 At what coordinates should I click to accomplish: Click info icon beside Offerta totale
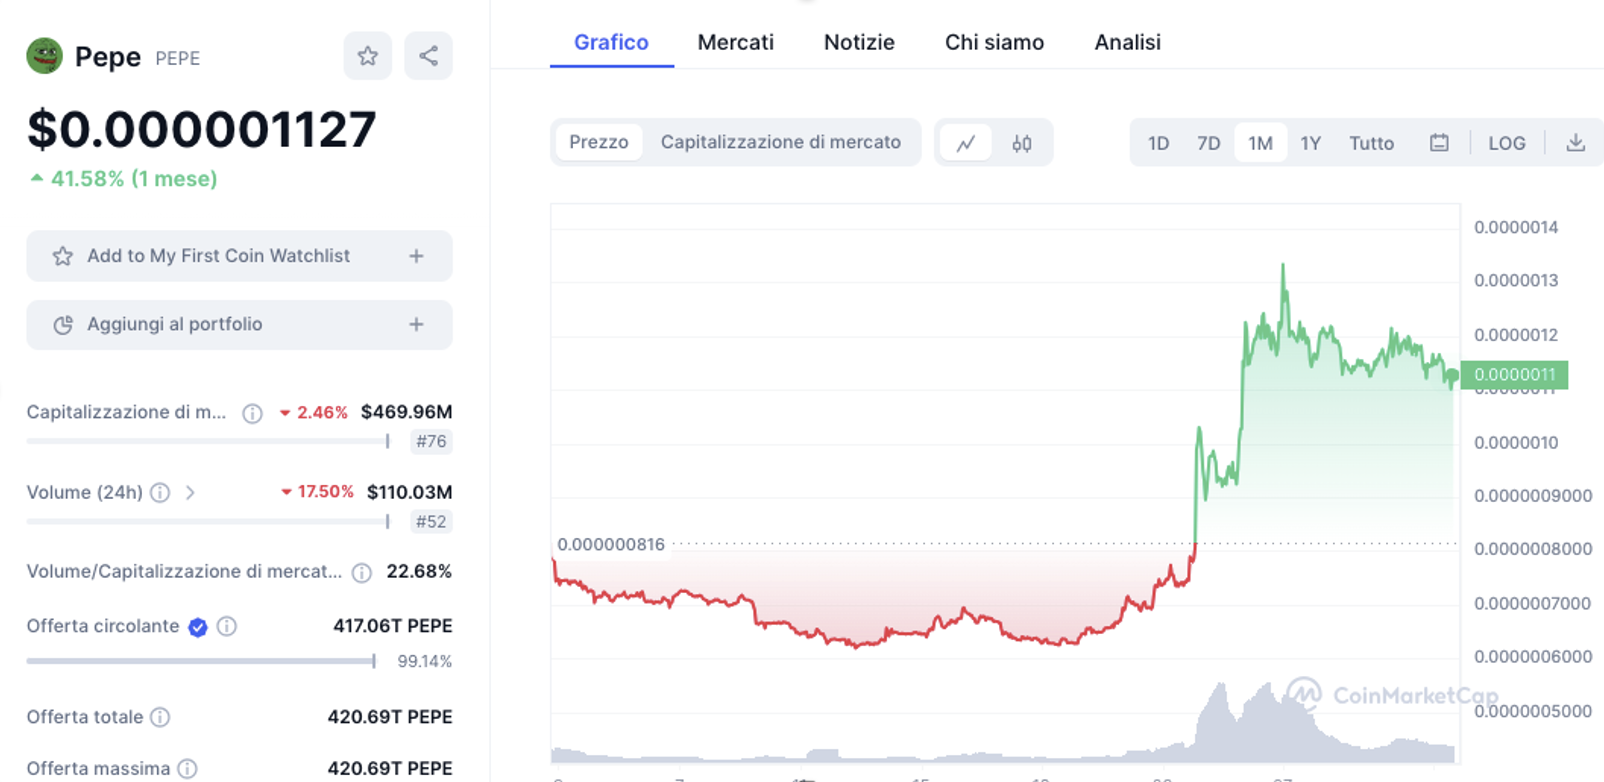click(160, 717)
